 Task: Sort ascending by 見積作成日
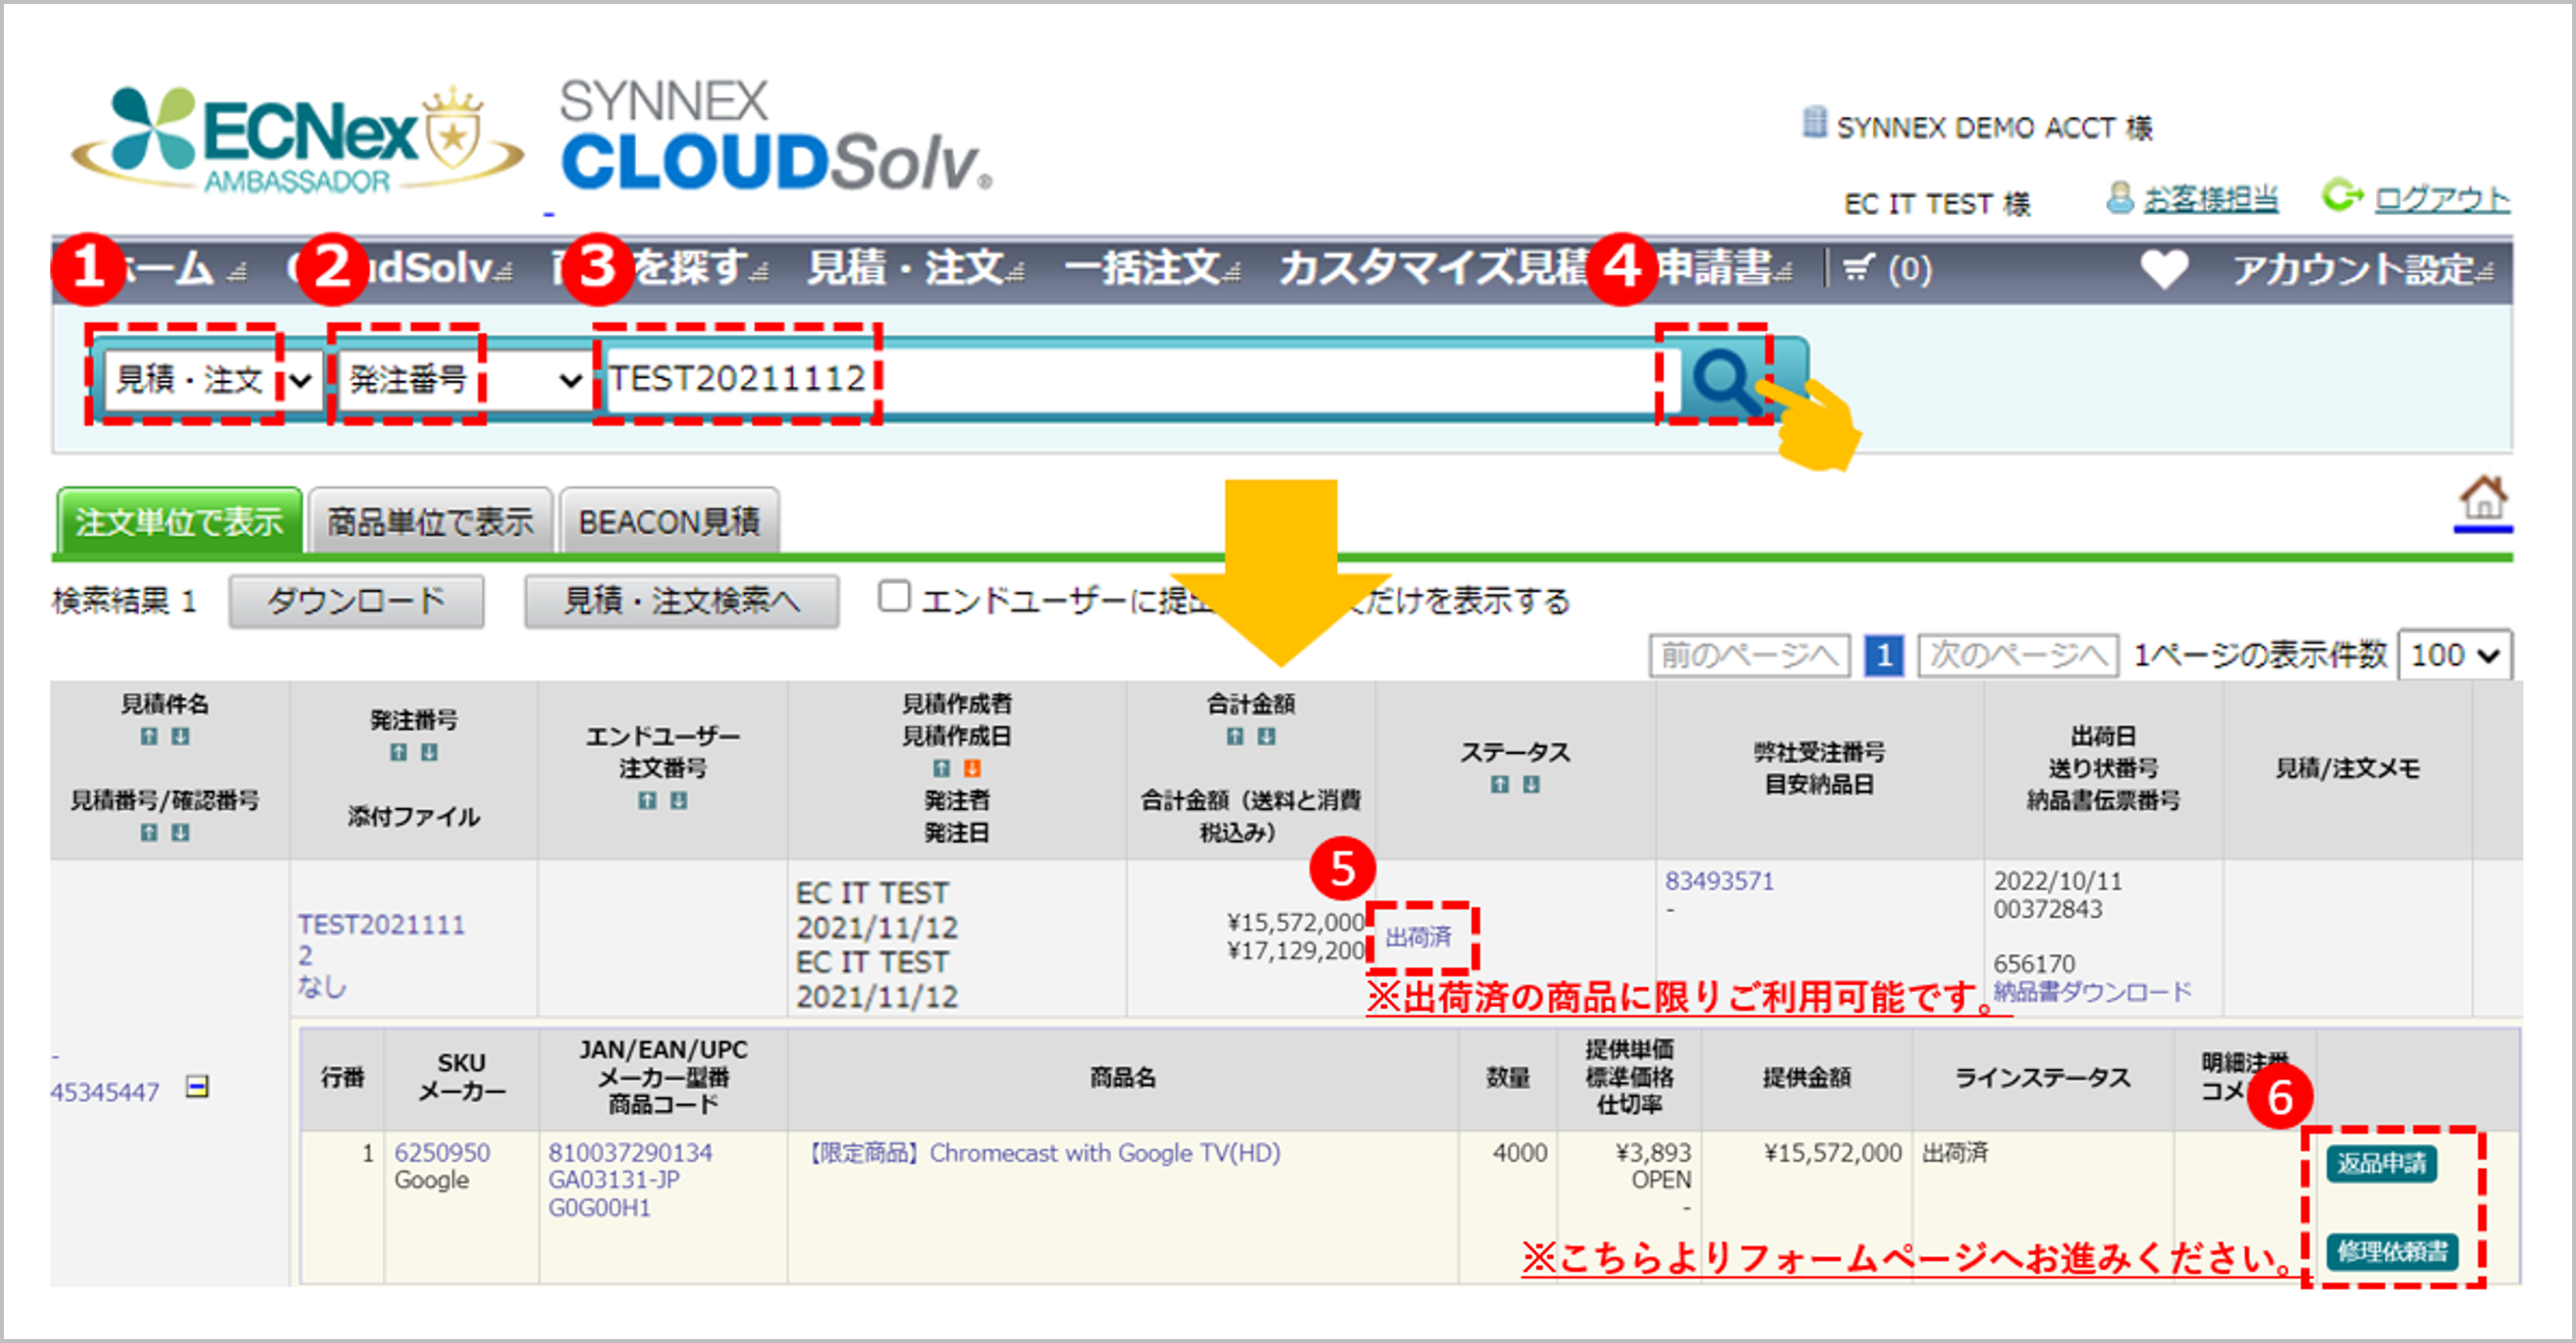(x=941, y=769)
